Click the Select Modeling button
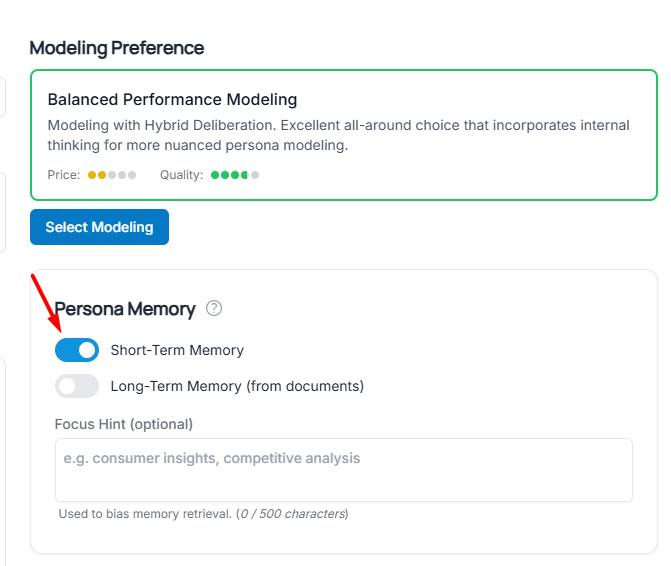The width and height of the screenshot is (671, 566). point(99,227)
